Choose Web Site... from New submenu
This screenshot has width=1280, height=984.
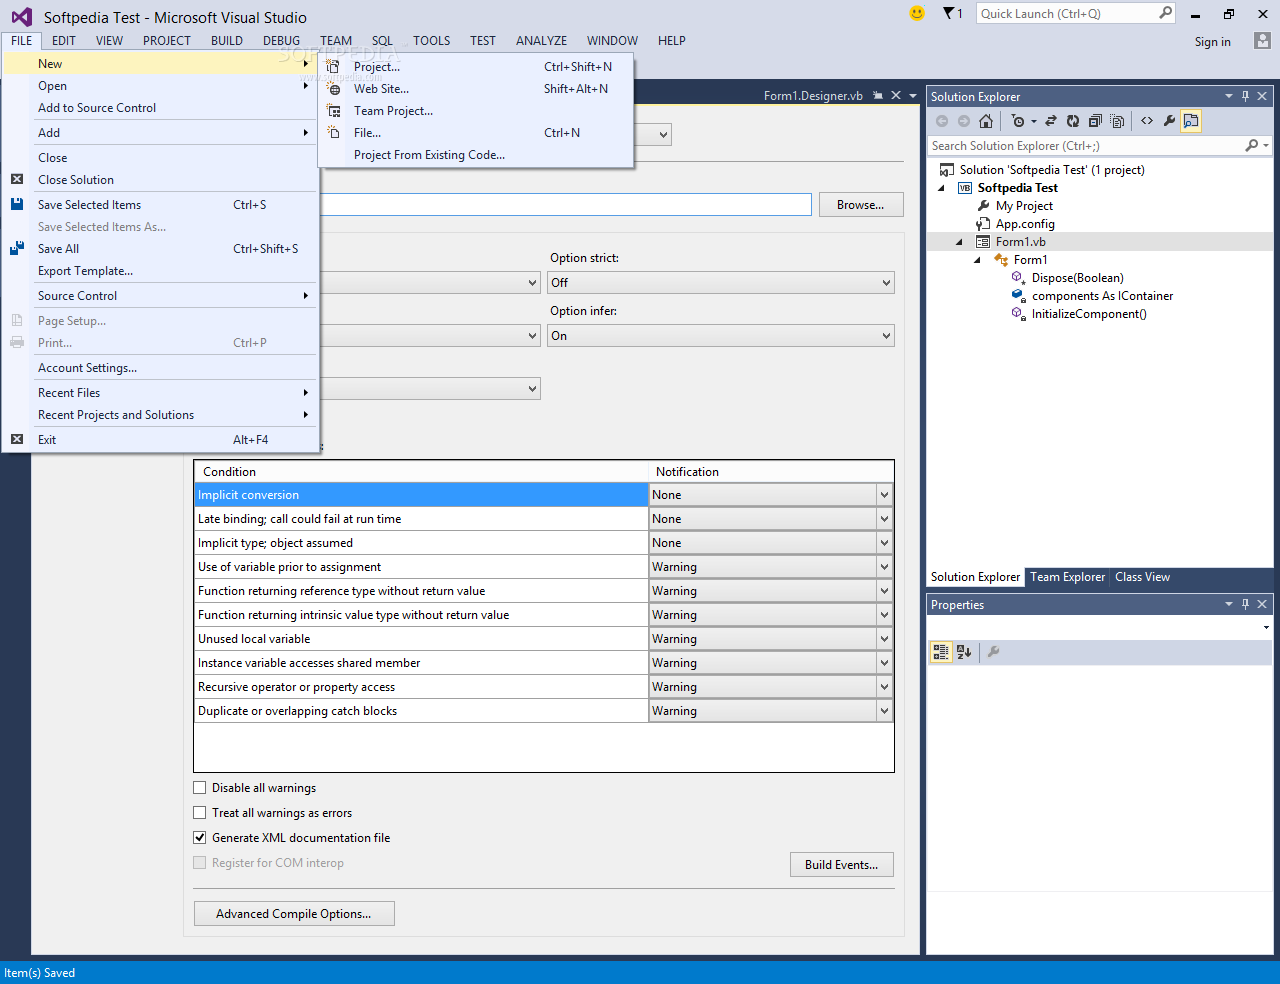tap(476, 89)
